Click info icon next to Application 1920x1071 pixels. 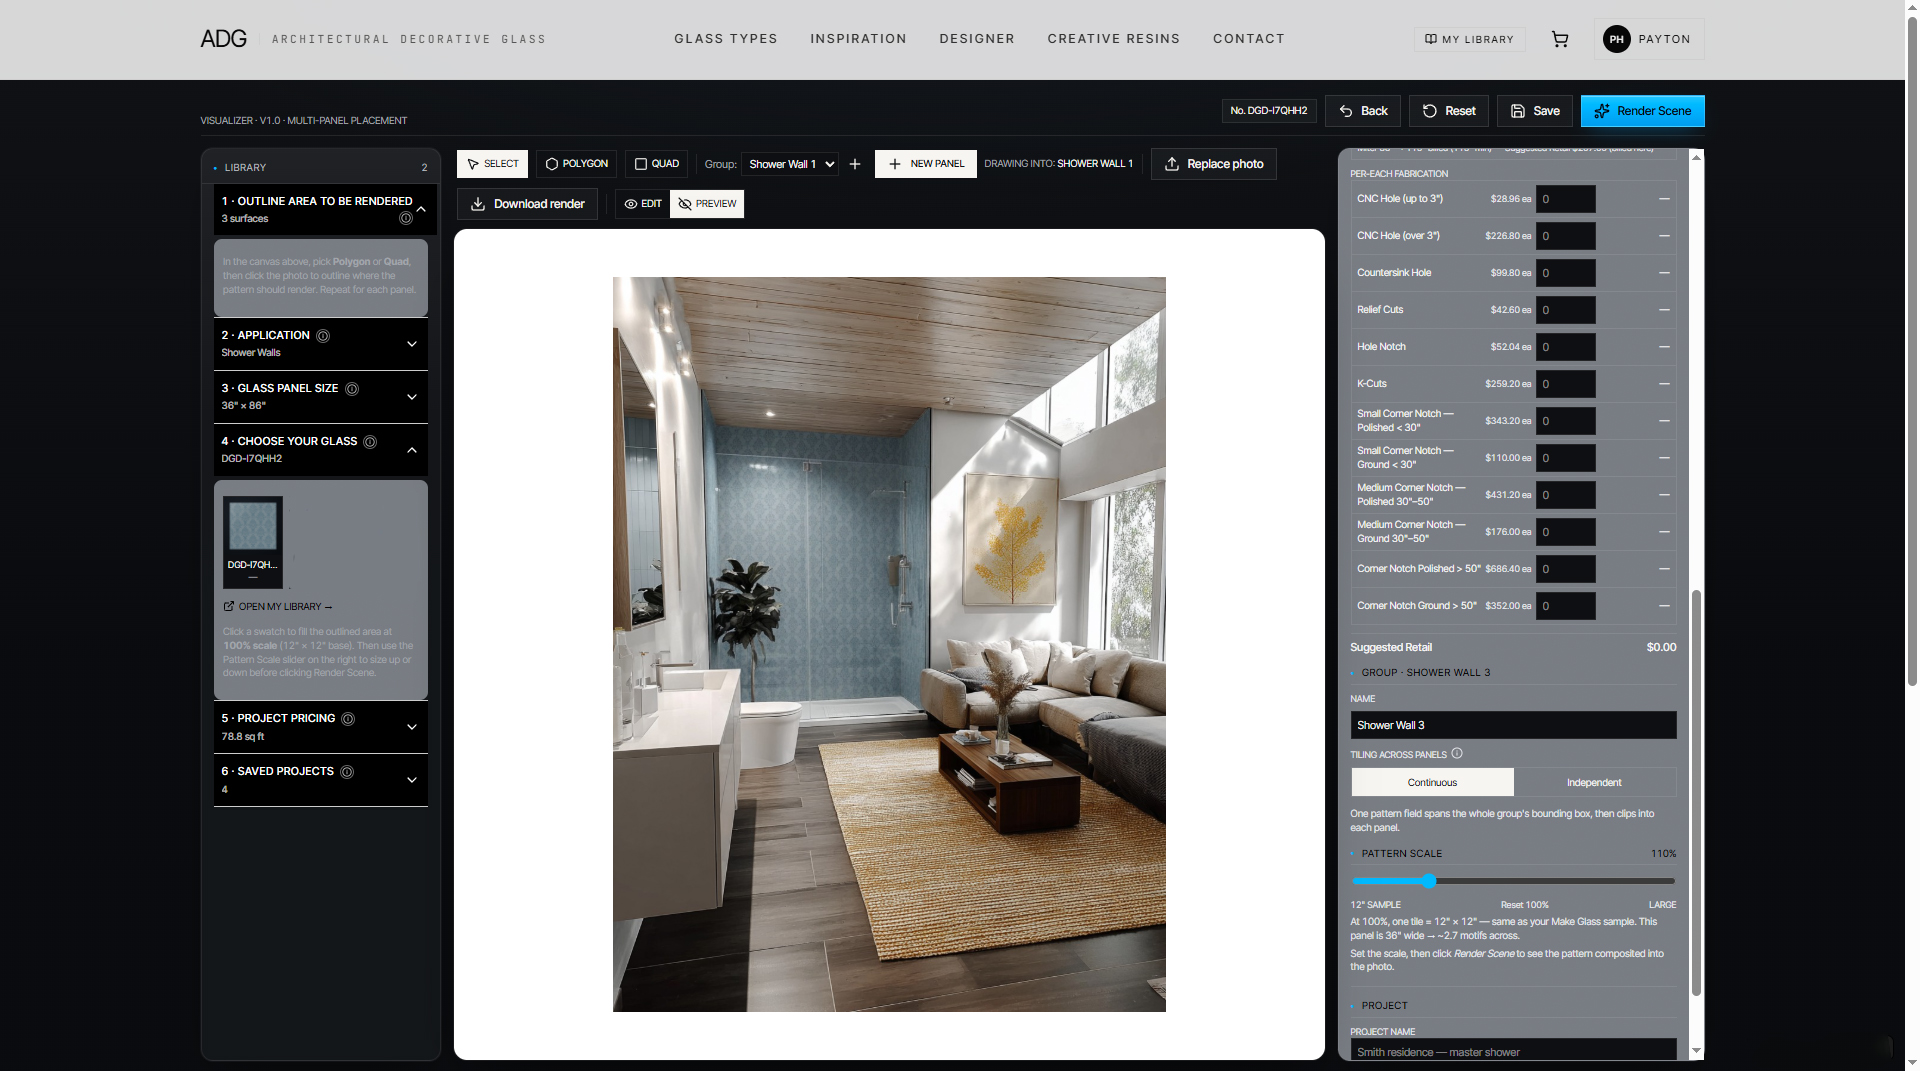coord(323,336)
